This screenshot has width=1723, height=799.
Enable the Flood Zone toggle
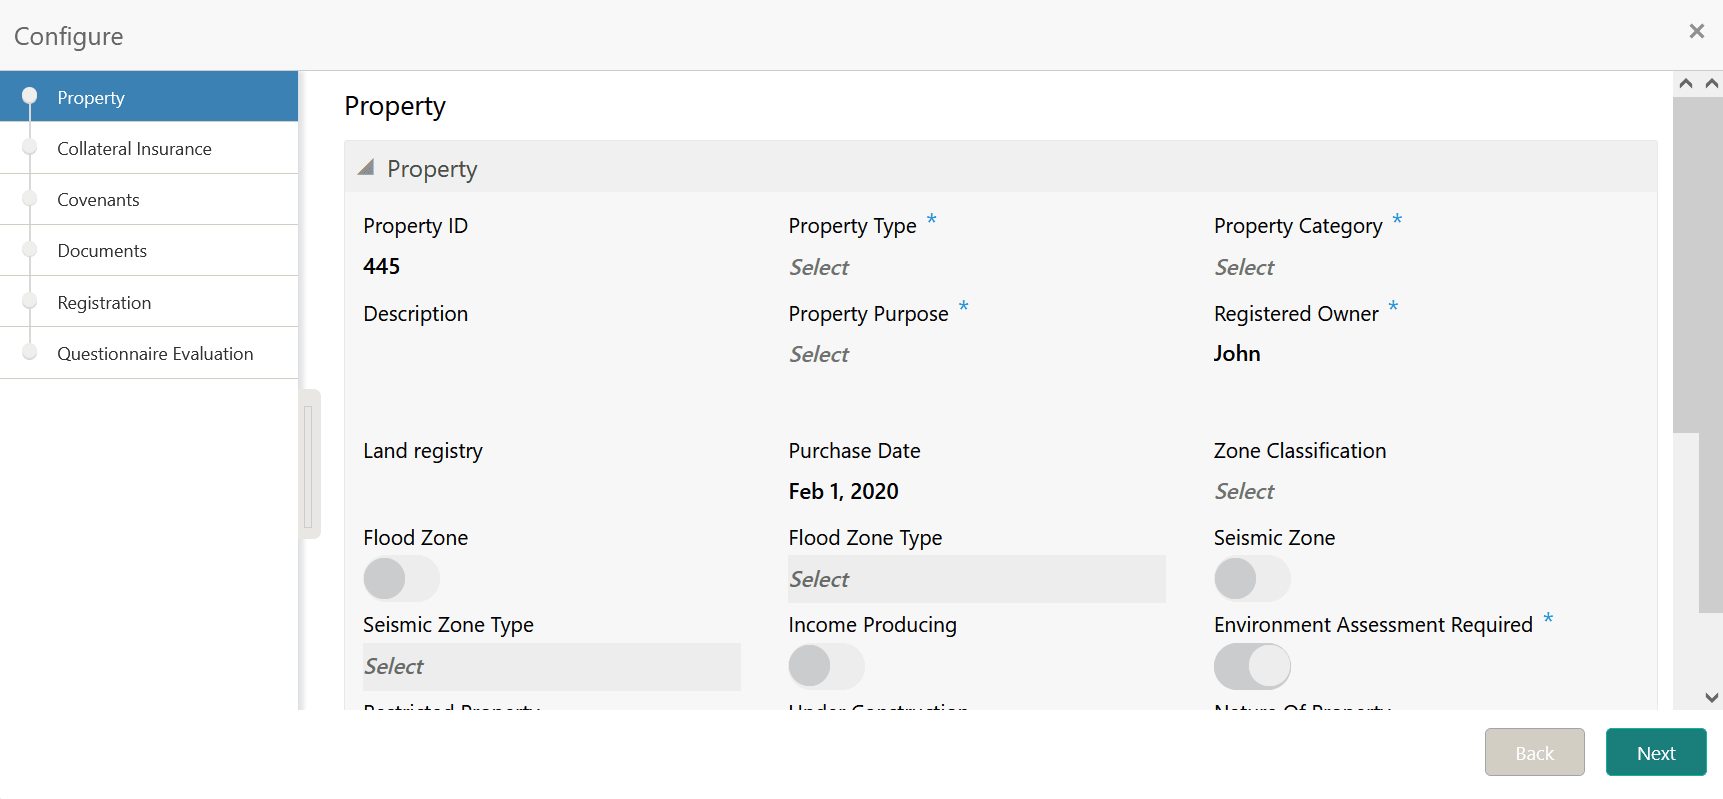coord(400,578)
